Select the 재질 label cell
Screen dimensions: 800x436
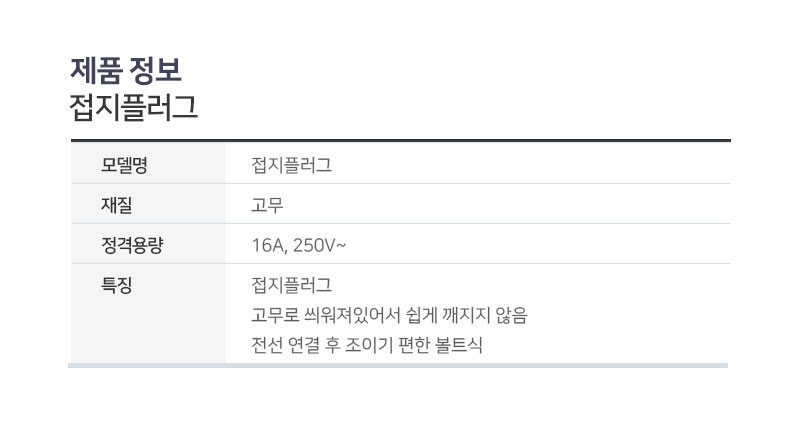tap(148, 203)
